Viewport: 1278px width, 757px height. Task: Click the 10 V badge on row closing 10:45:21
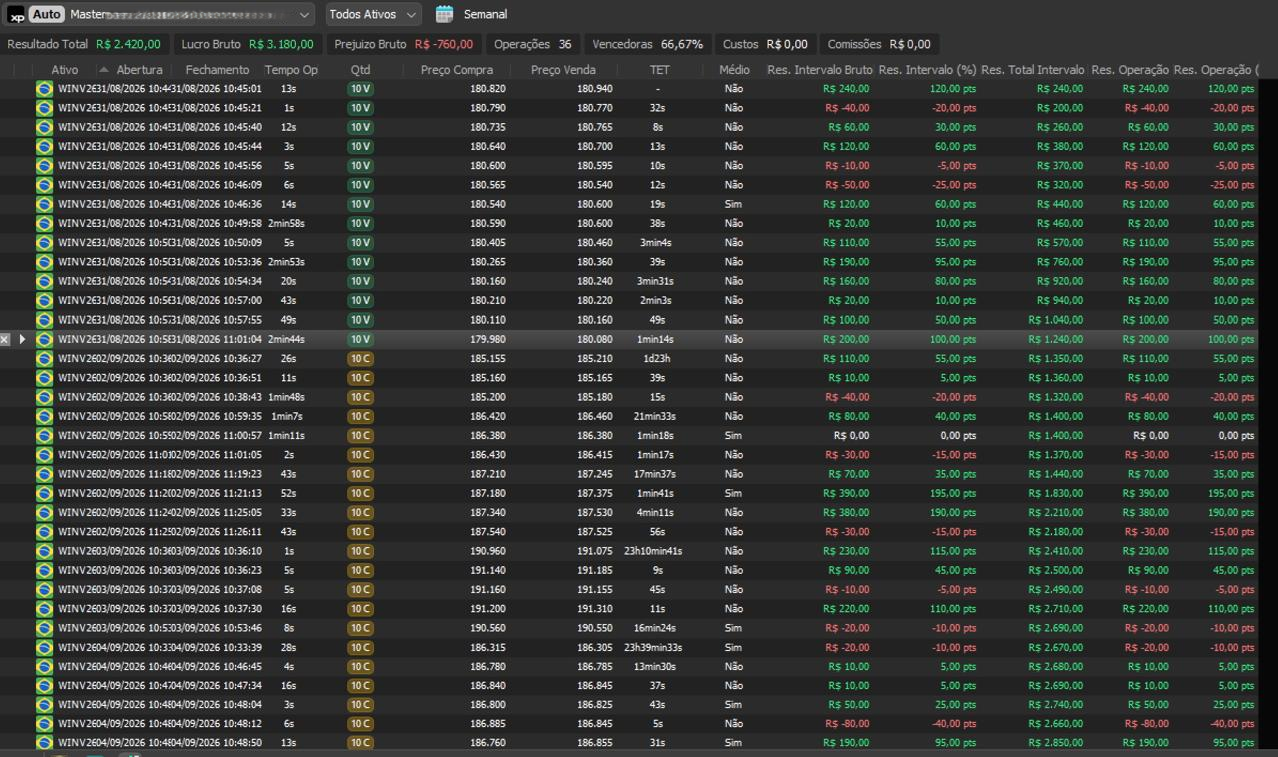(360, 108)
